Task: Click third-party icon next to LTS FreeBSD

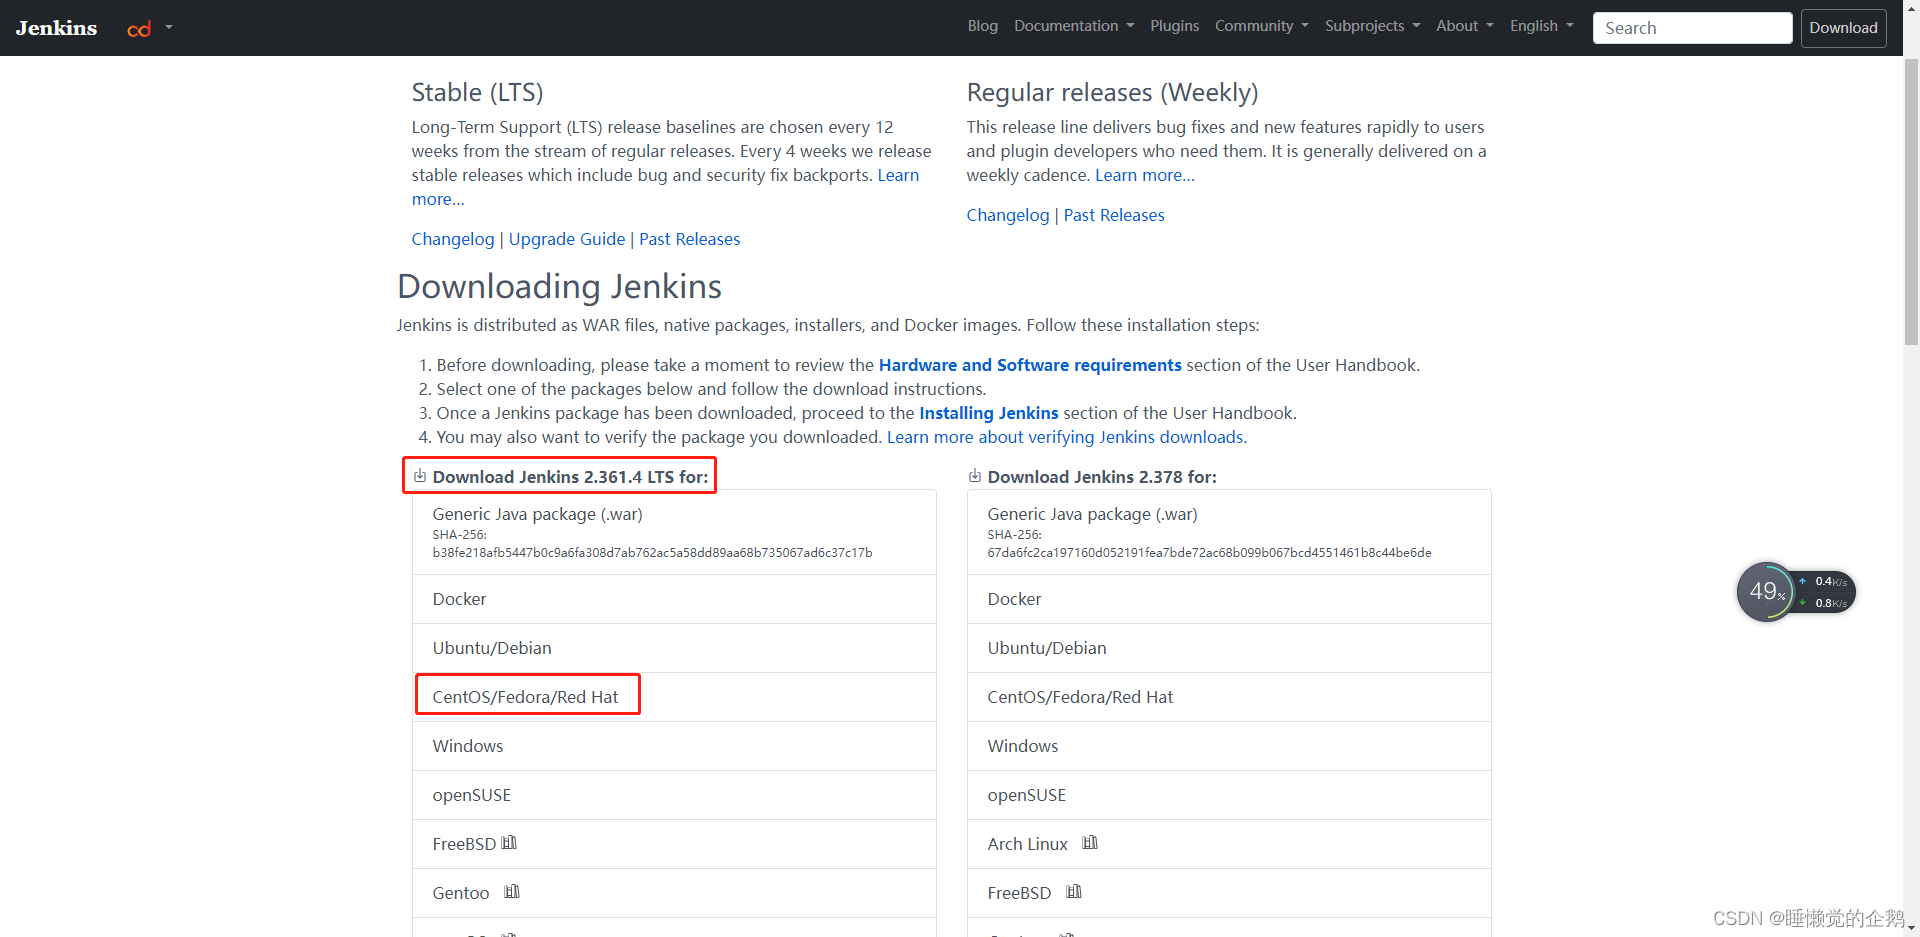Action: tap(509, 843)
